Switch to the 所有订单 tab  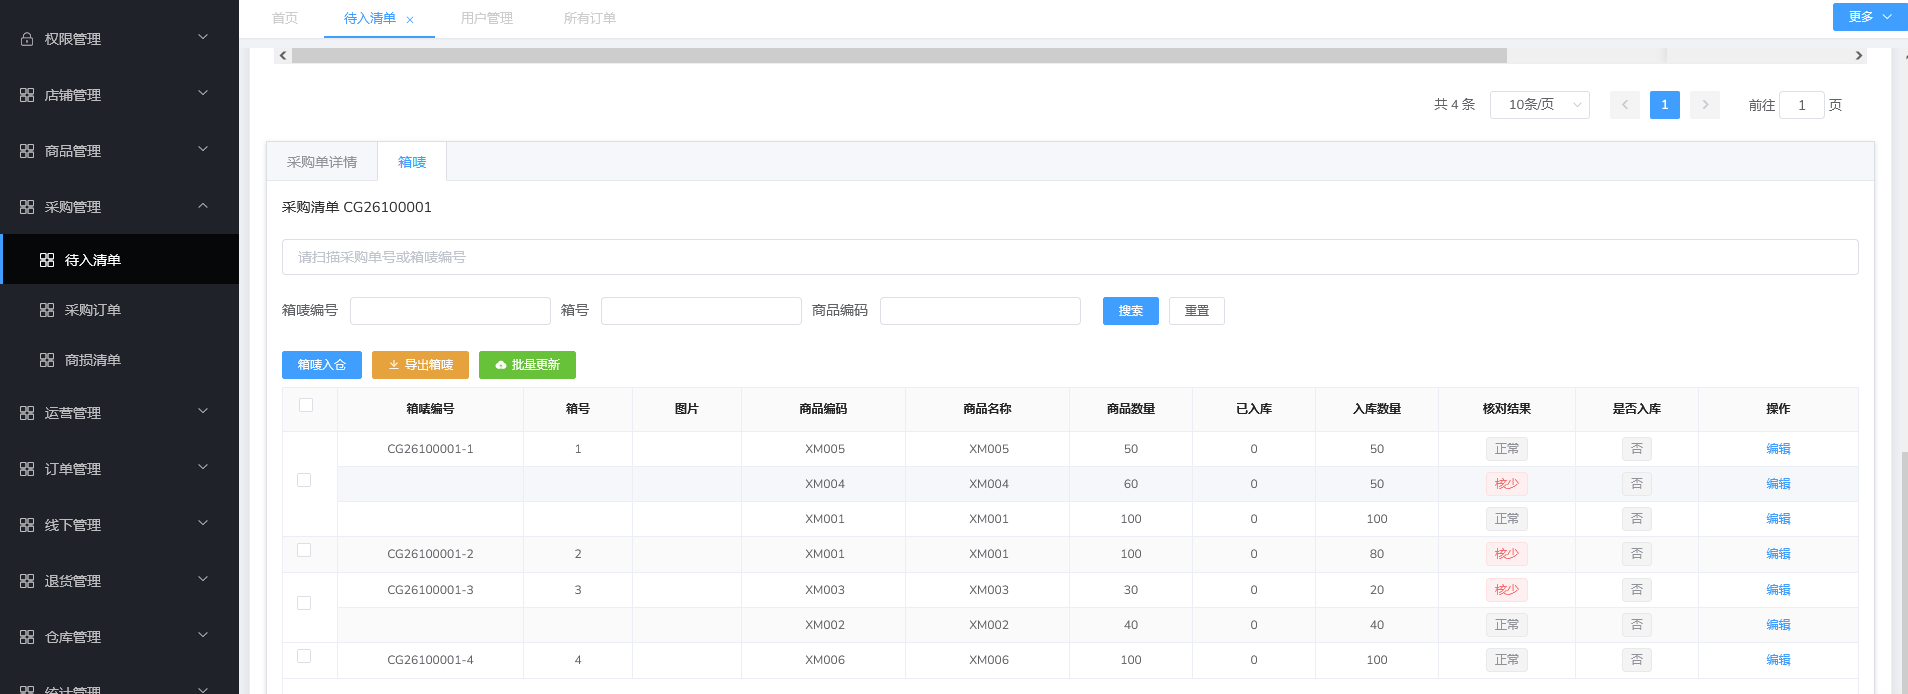click(590, 18)
